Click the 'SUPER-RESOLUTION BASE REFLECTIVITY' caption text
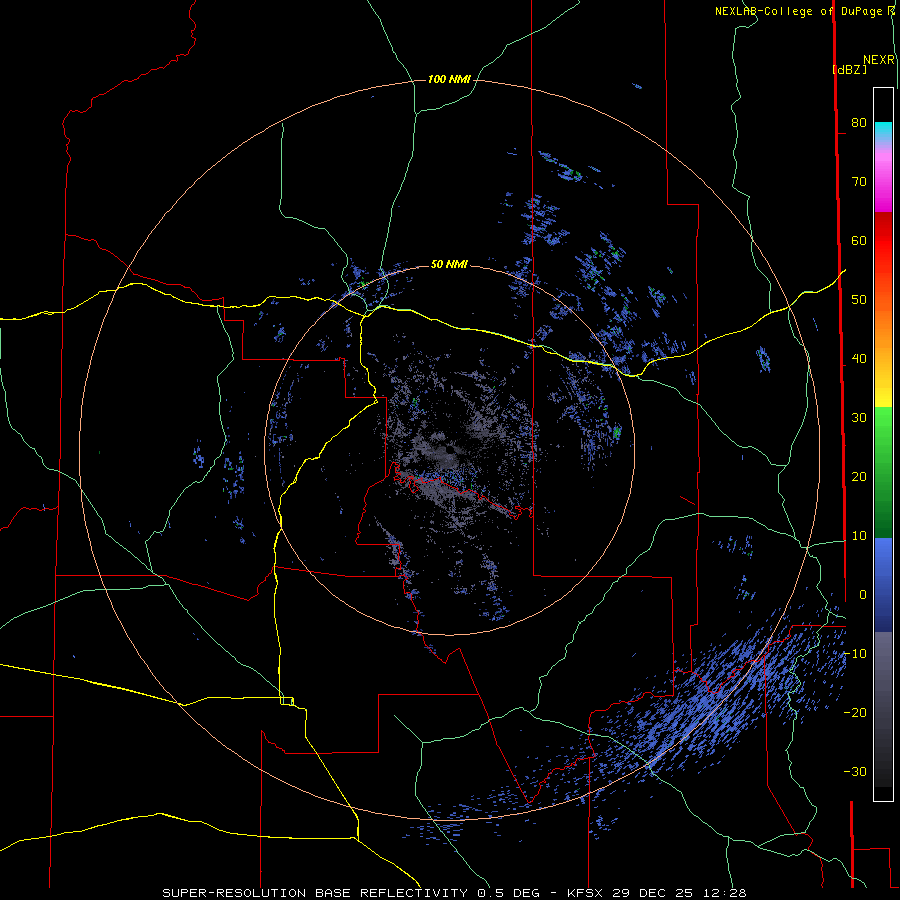Image resolution: width=900 pixels, height=900 pixels. pyautogui.click(x=315, y=893)
